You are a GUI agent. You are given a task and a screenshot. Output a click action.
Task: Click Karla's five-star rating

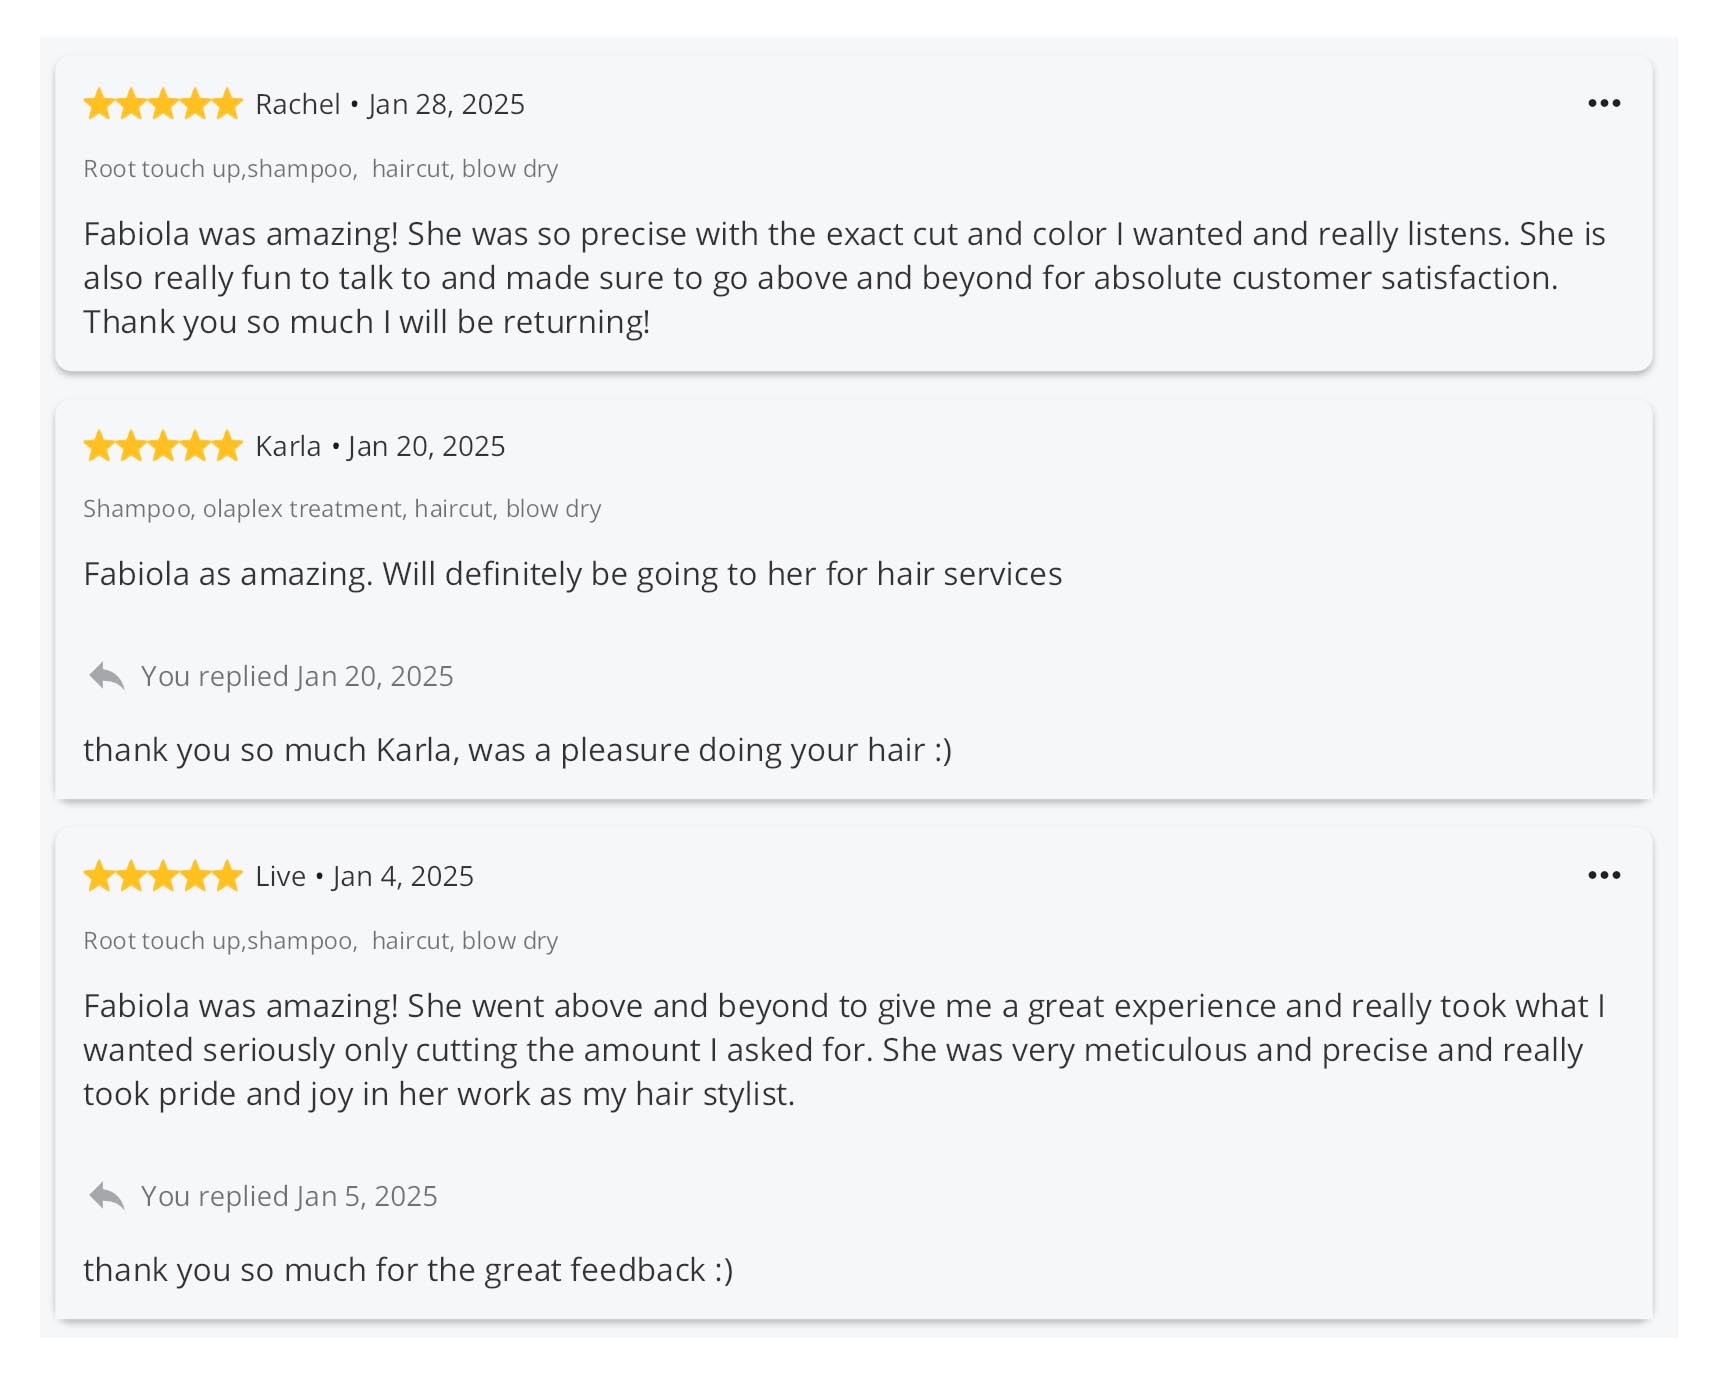coord(163,446)
